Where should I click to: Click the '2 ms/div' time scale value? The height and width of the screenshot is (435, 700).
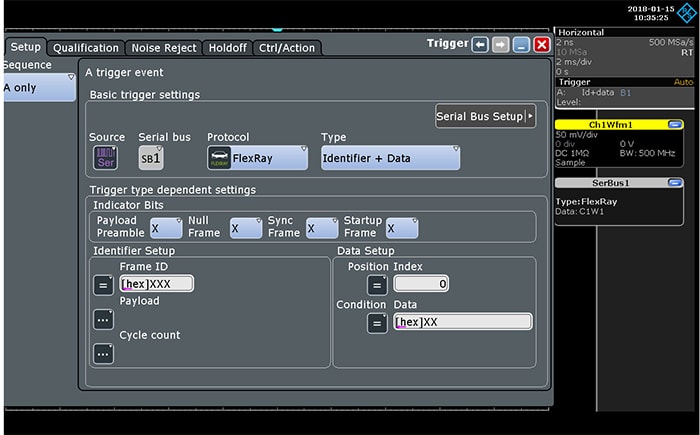coord(574,62)
